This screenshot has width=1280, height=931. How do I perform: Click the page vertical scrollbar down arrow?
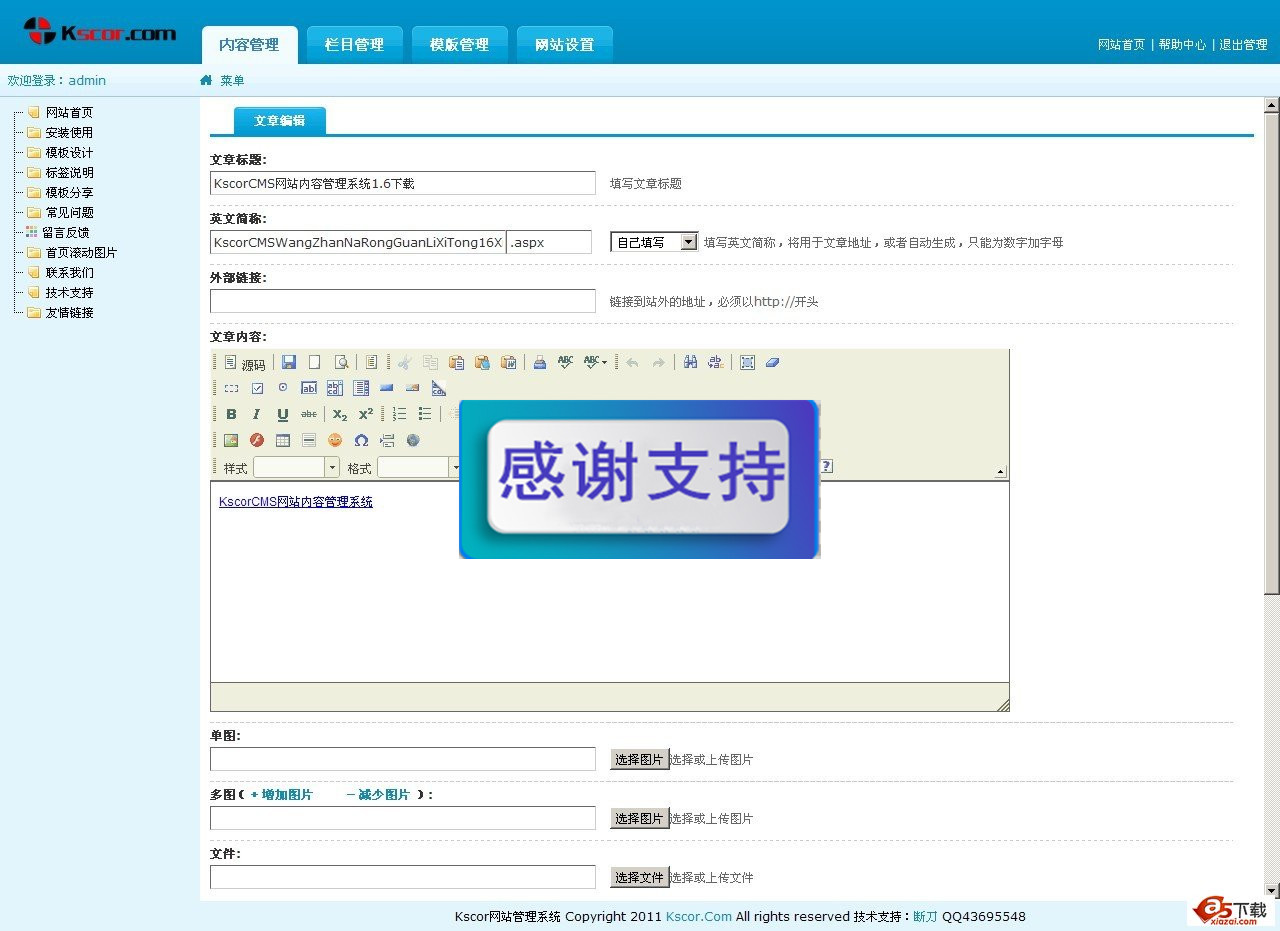(1271, 890)
